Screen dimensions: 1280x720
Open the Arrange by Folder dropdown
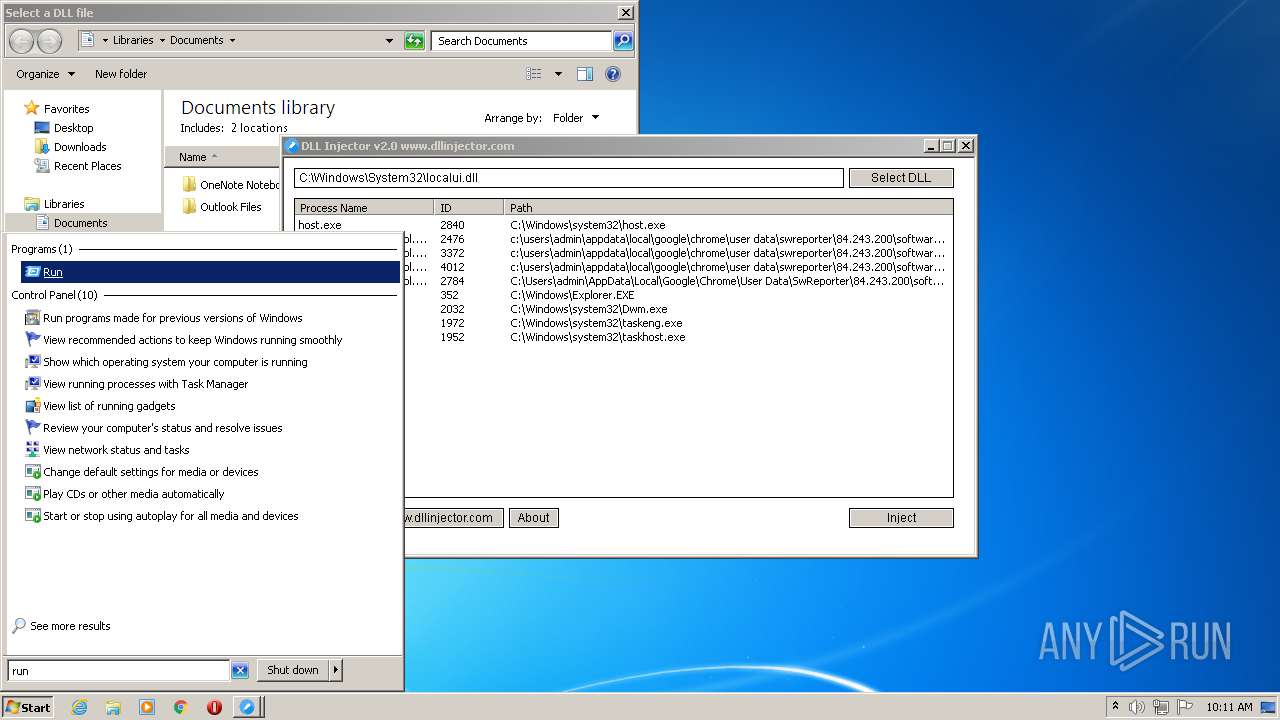pyautogui.click(x=576, y=118)
